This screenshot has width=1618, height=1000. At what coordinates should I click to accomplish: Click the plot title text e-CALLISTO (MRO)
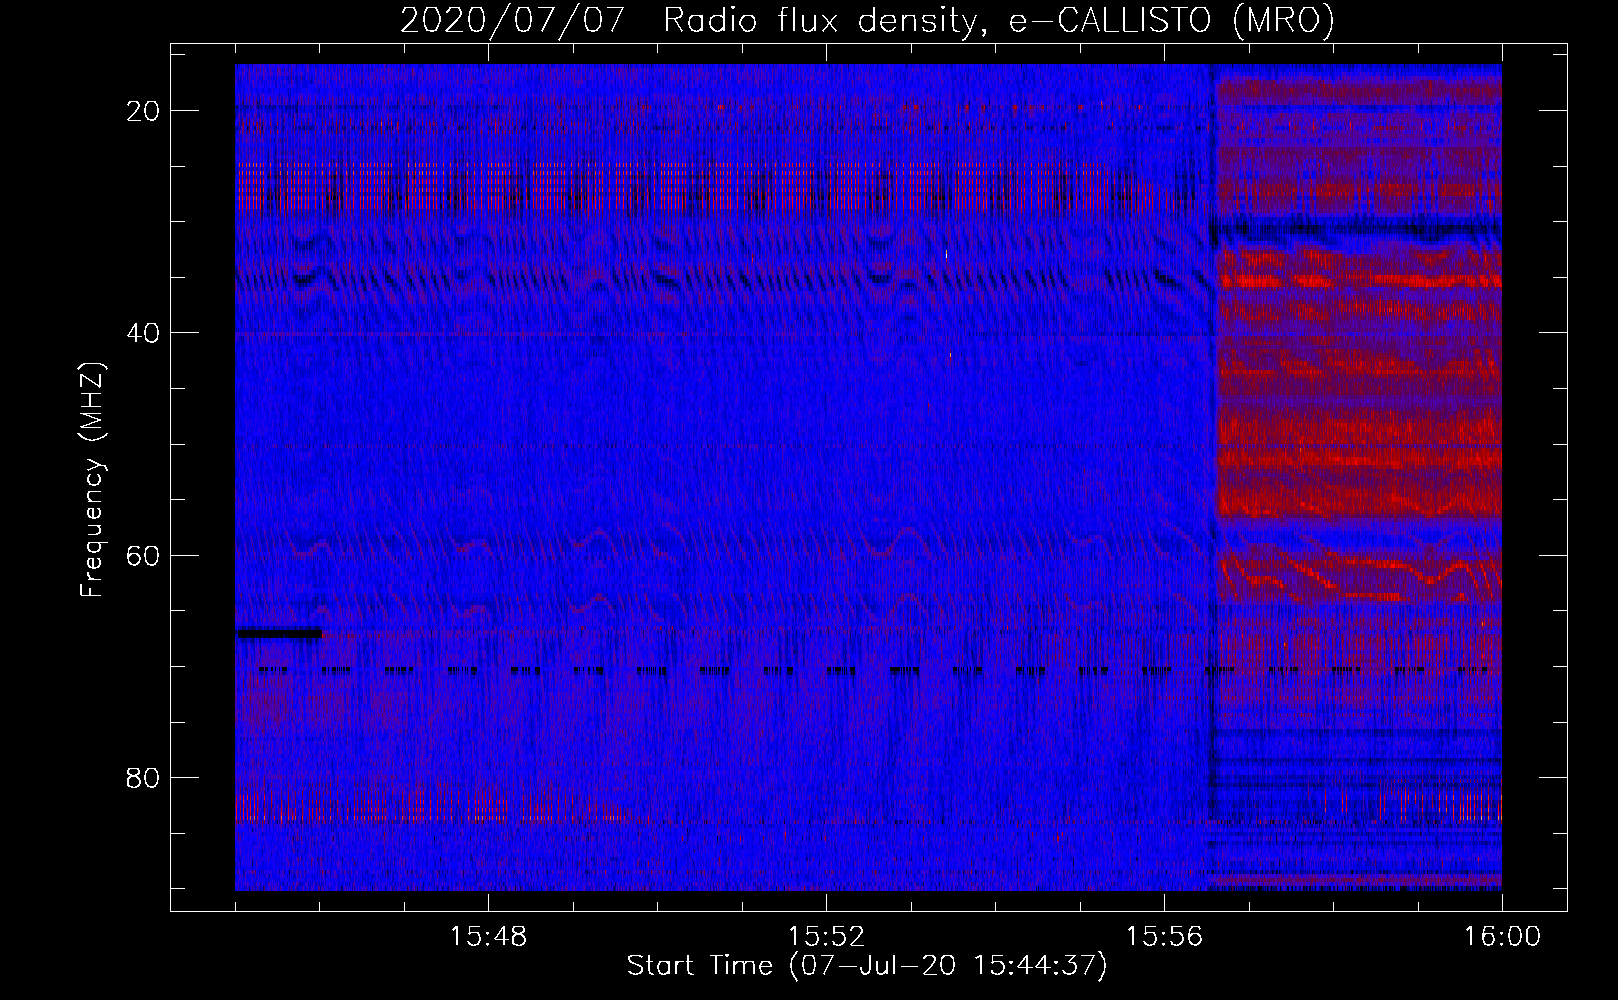click(x=1172, y=20)
